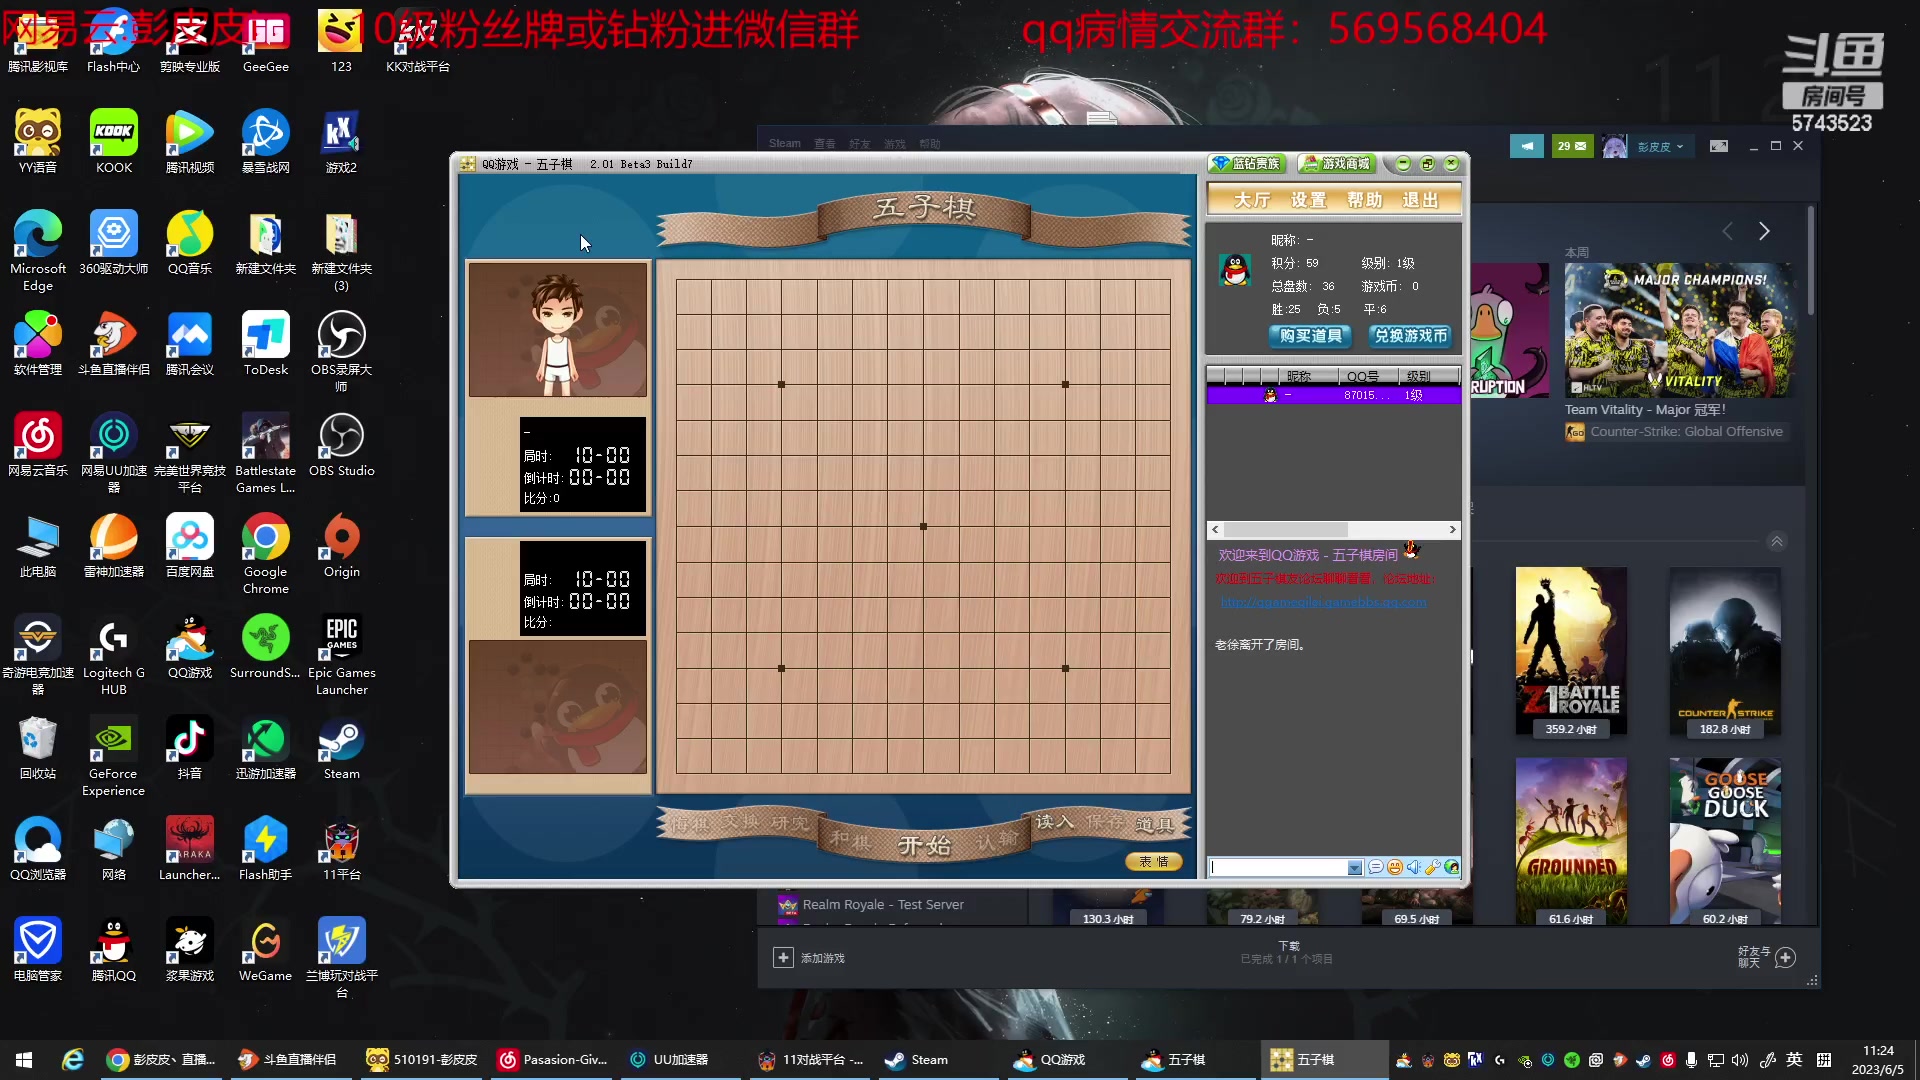Image resolution: width=1920 pixels, height=1080 pixels.
Task: Open the KOOK desktop icon
Action: [114, 142]
